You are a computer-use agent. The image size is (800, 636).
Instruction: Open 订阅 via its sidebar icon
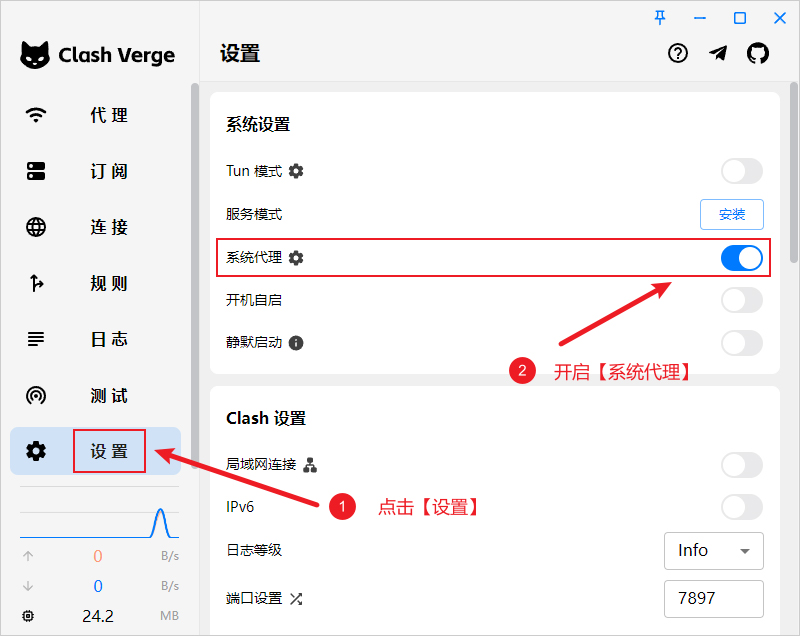point(36,171)
